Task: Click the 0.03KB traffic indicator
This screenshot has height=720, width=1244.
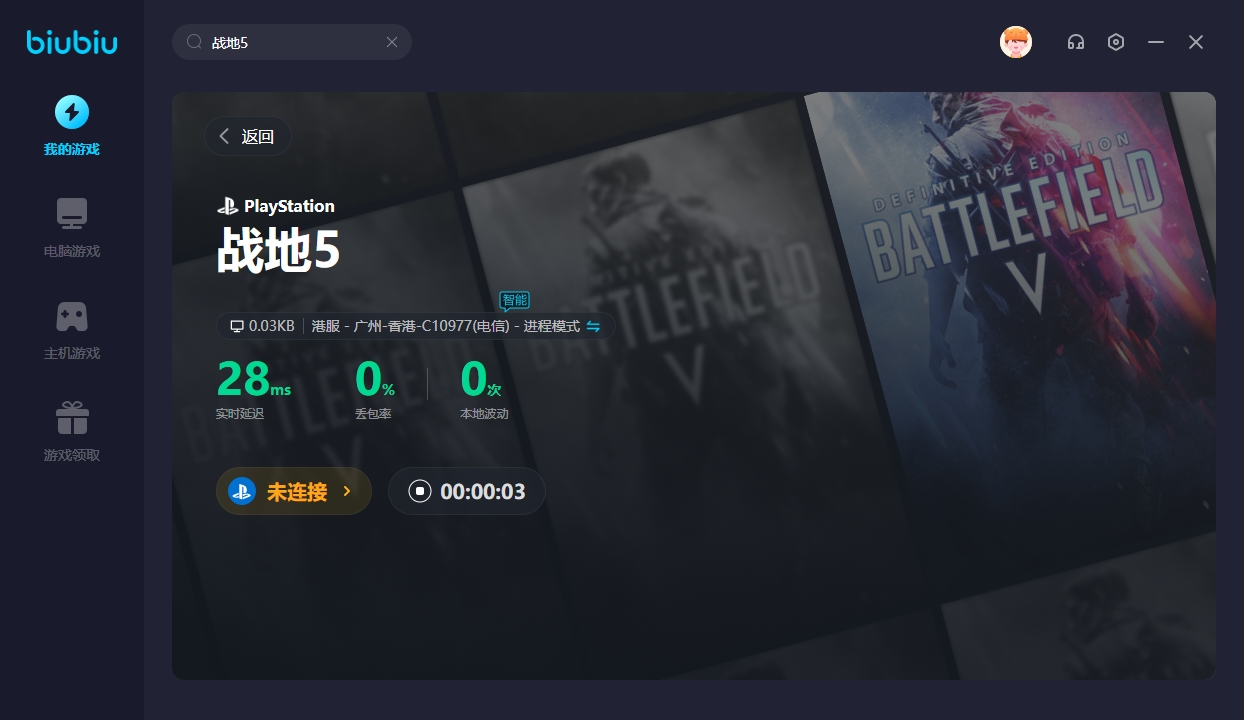Action: (262, 326)
